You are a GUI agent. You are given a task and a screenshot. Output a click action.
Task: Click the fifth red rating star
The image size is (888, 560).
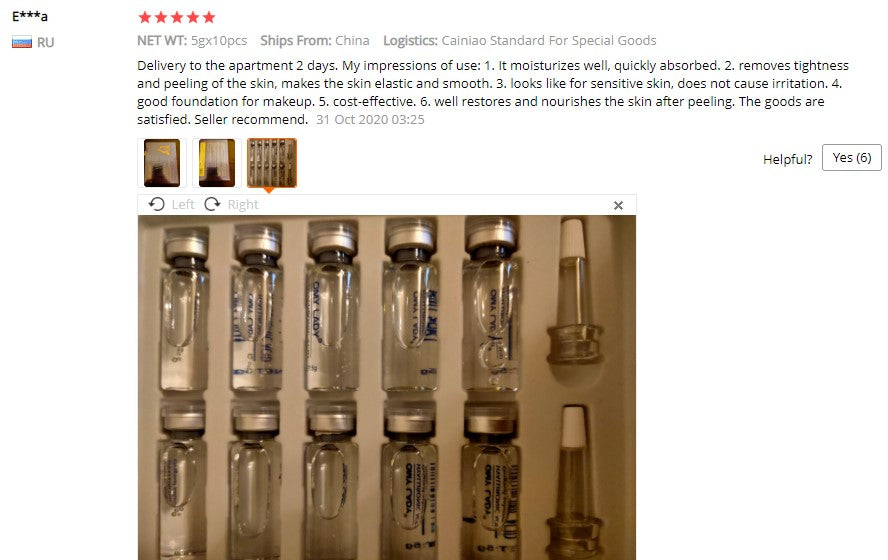click(x=209, y=18)
